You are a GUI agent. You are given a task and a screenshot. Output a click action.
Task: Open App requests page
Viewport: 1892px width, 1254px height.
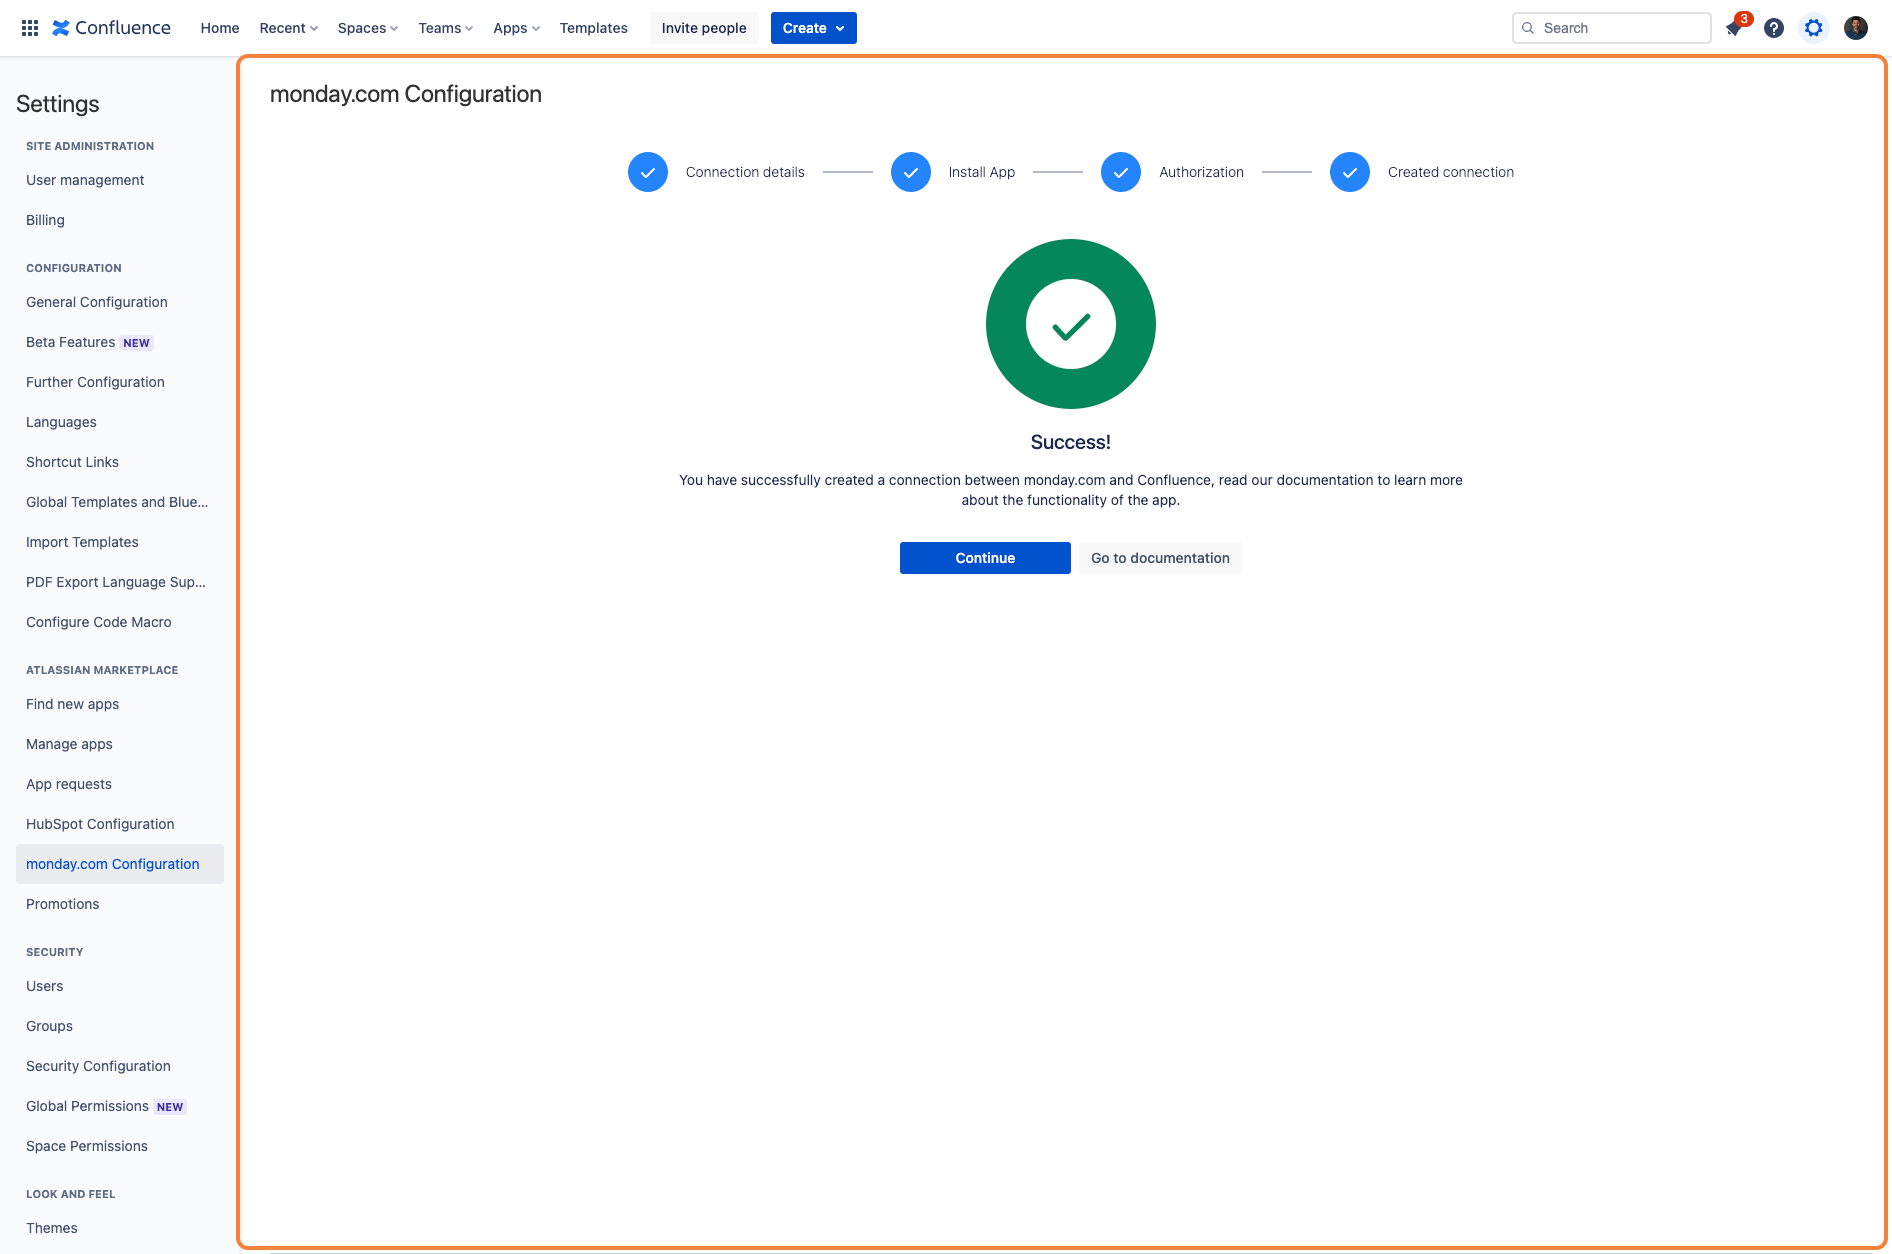(120, 784)
